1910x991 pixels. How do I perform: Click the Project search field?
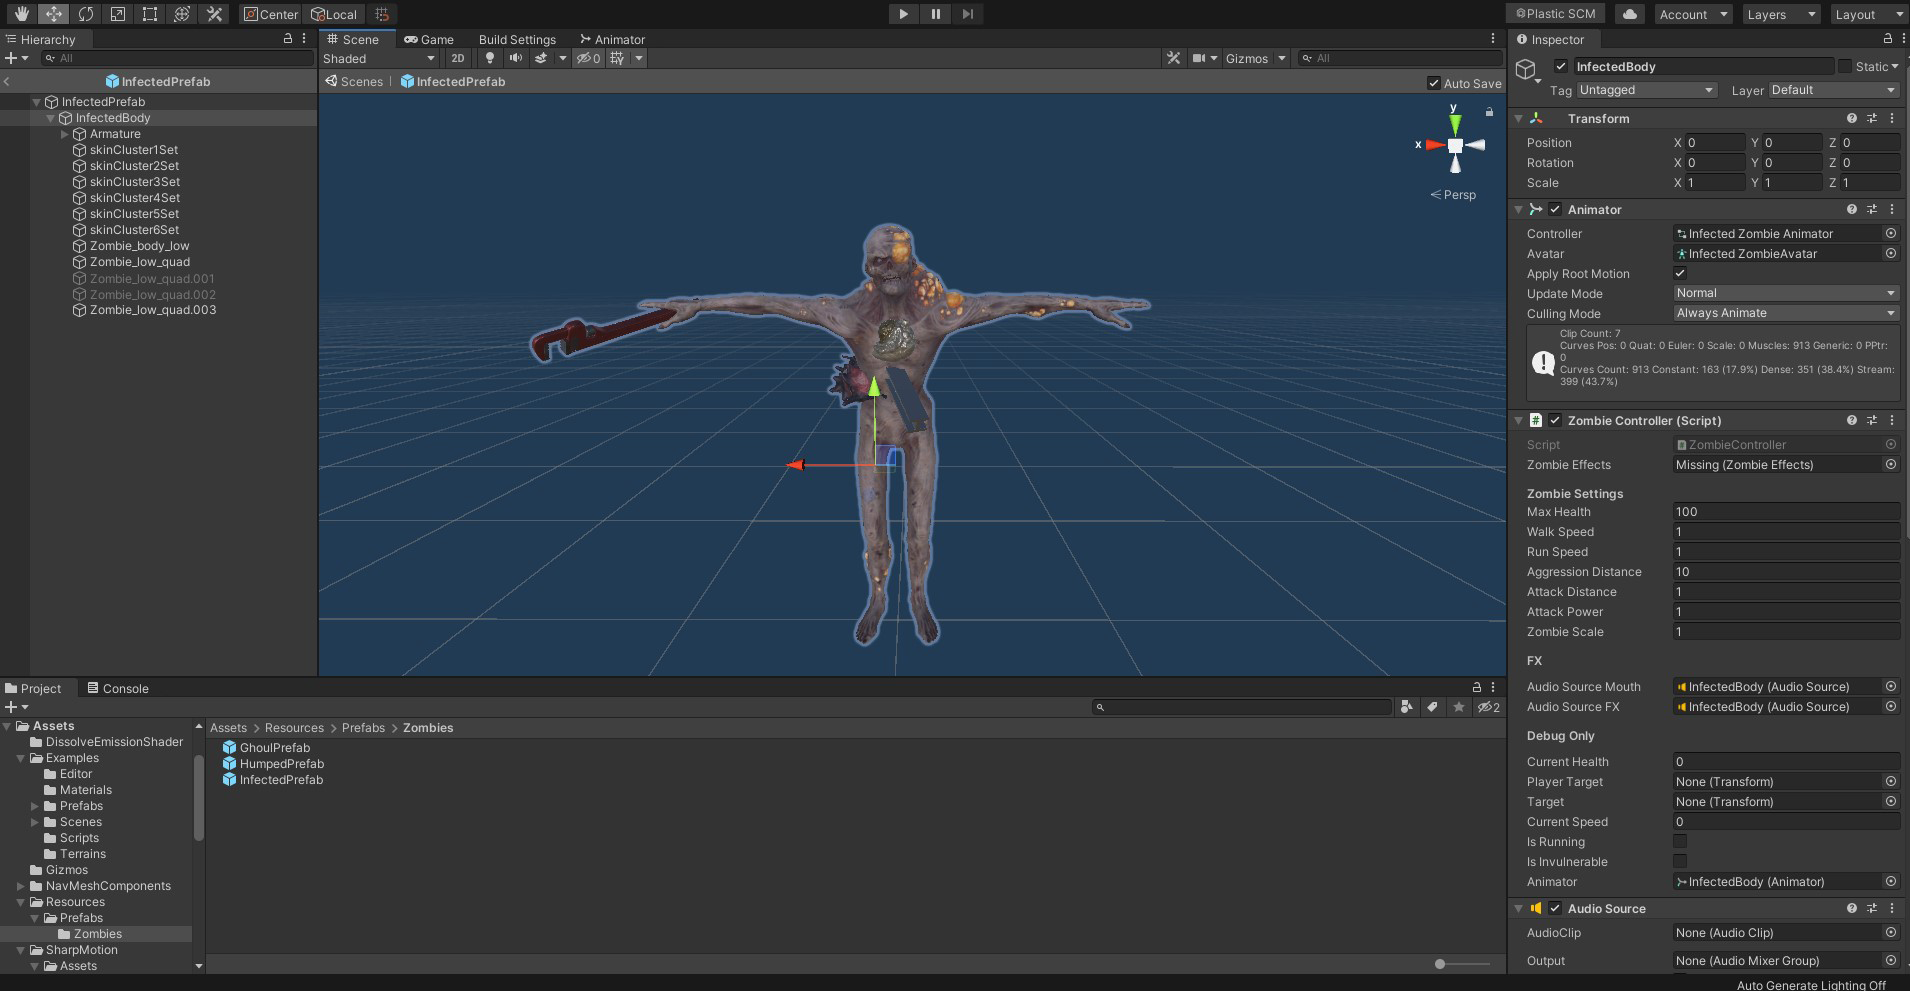[x=1242, y=707]
